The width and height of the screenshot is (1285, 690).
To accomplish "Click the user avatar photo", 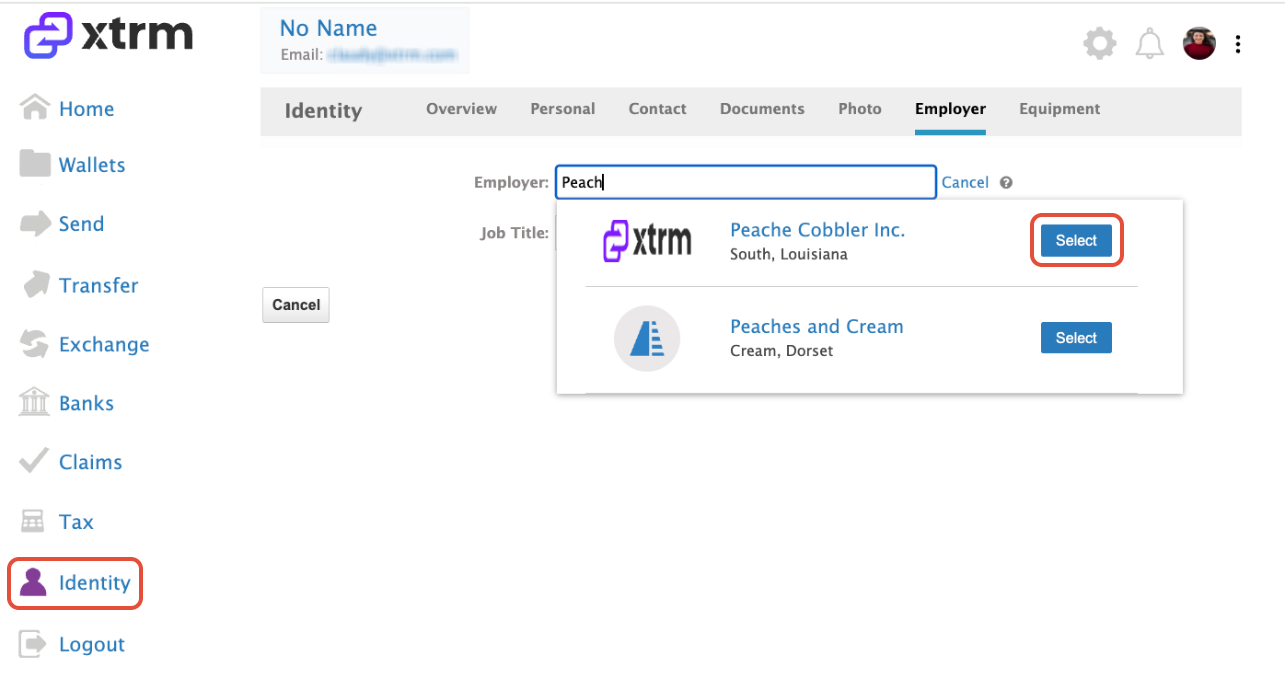I will (x=1199, y=43).
